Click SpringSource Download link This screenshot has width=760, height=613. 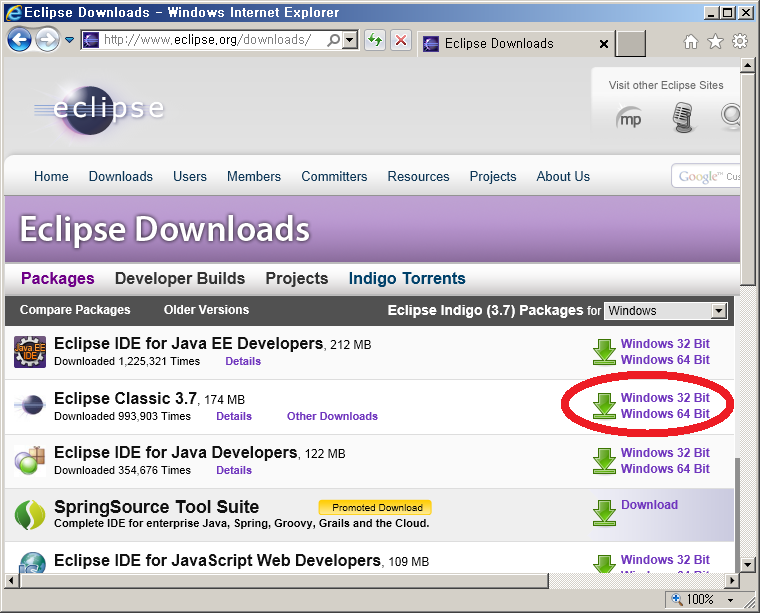[x=649, y=505]
